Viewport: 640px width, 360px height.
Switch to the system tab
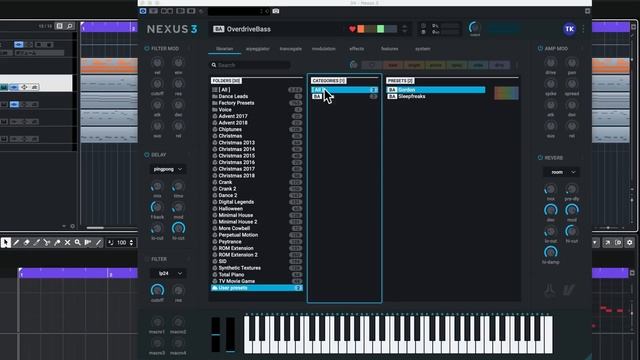pos(422,49)
